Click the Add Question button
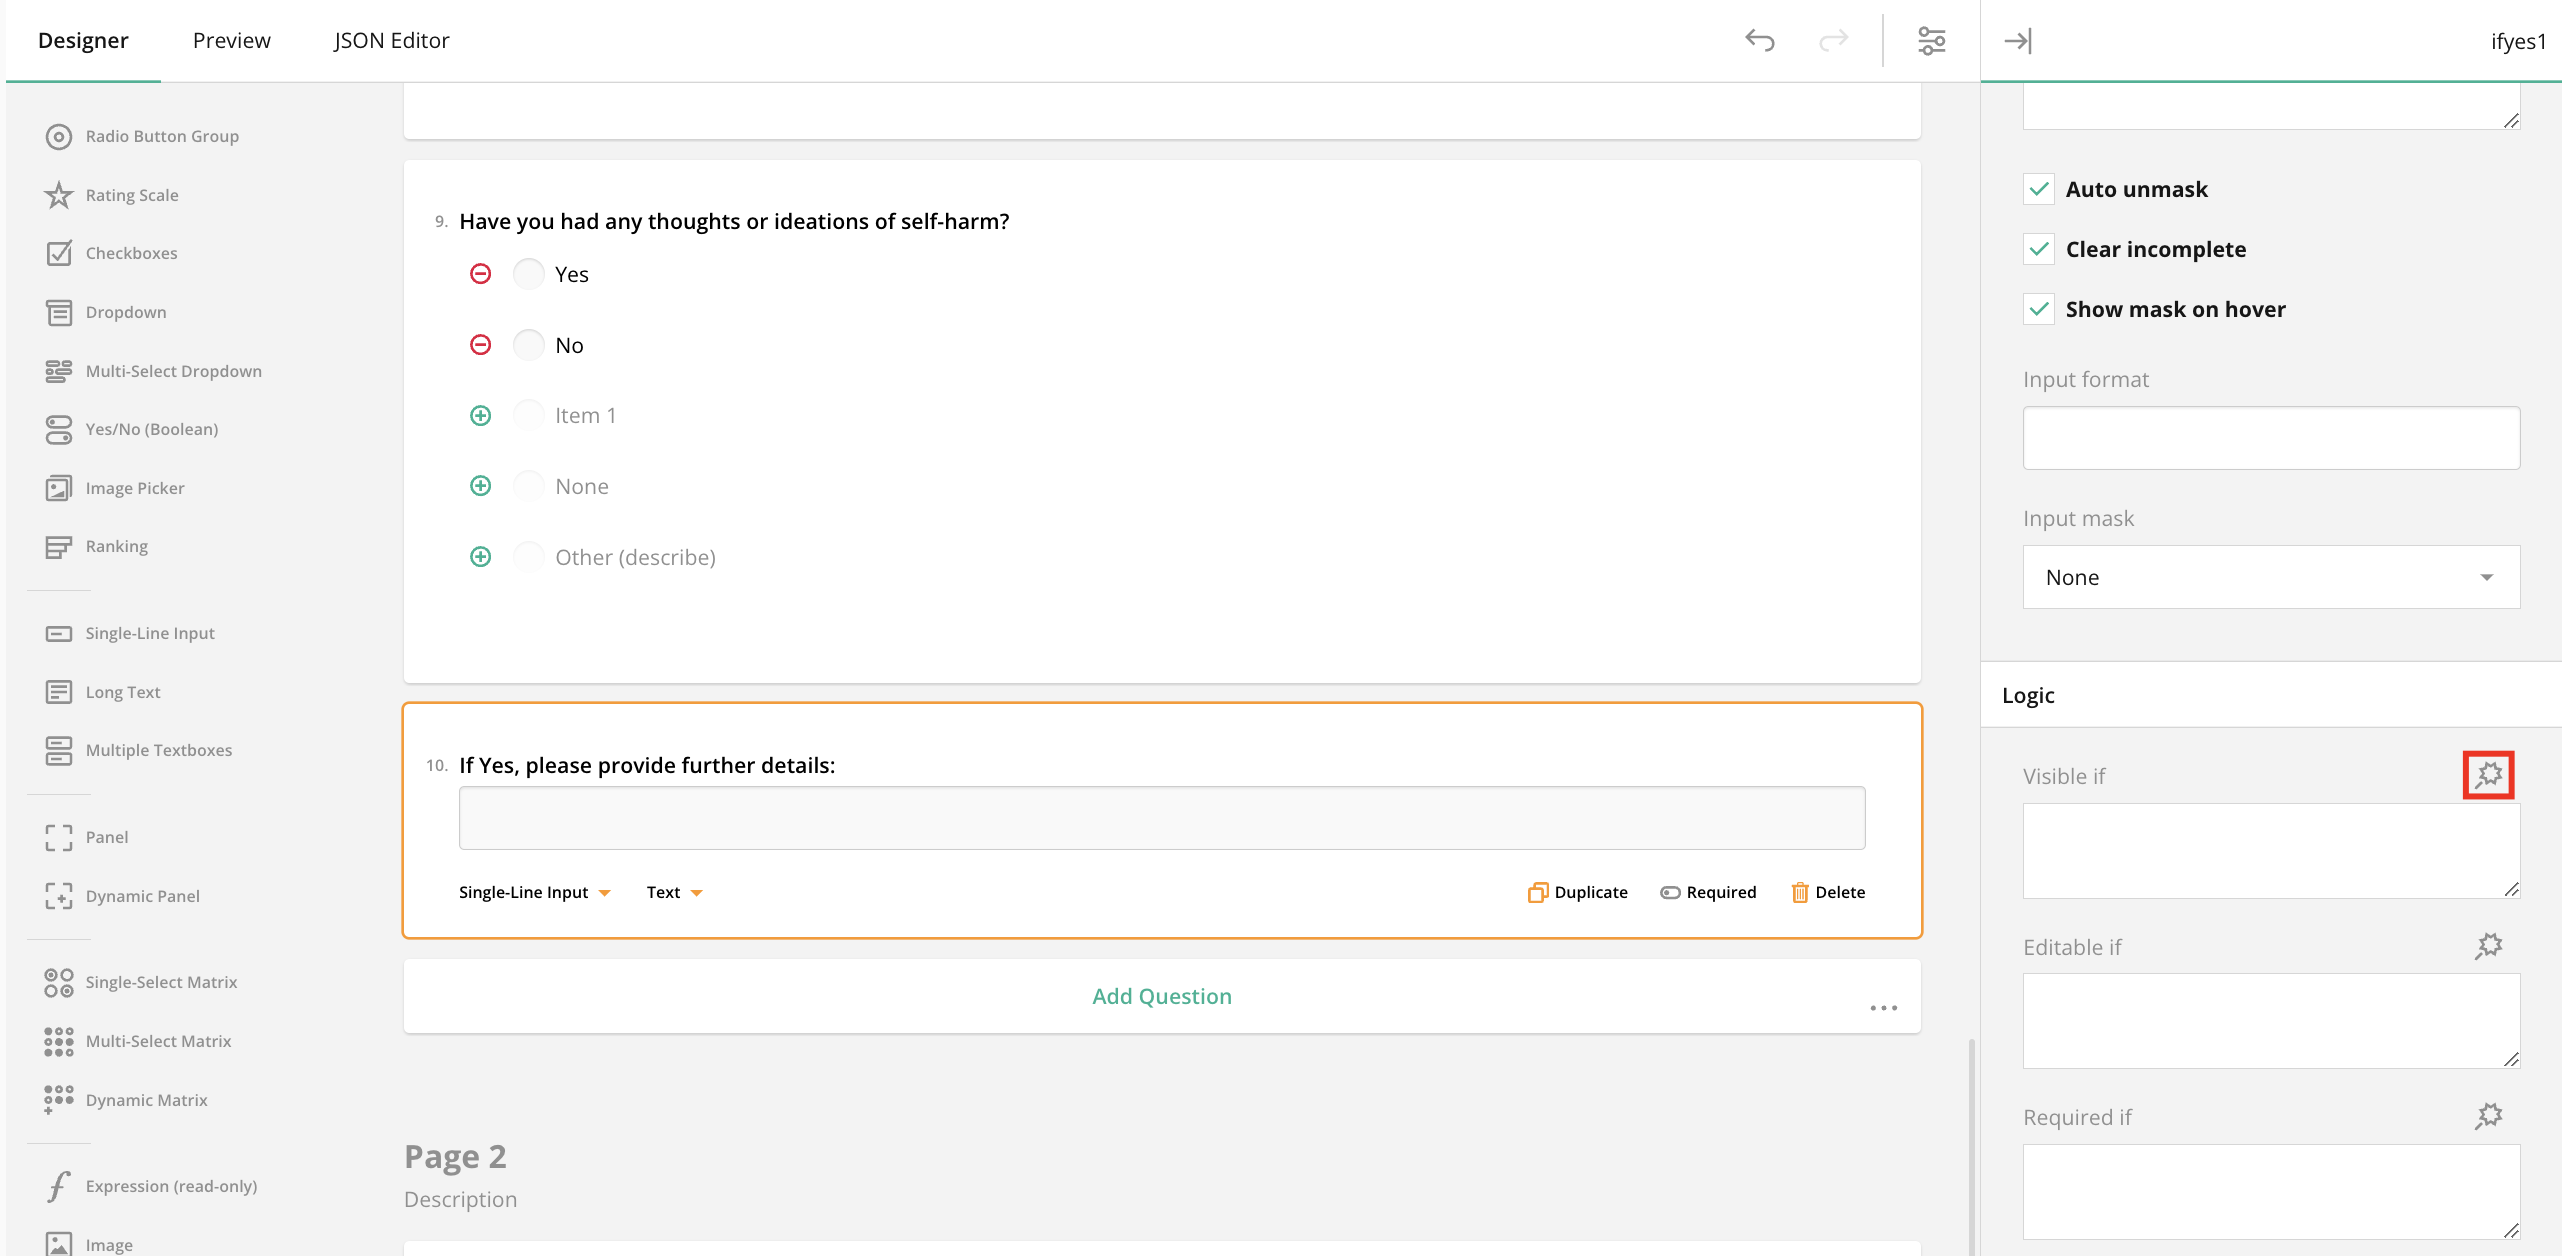This screenshot has height=1256, width=2562. (1161, 996)
